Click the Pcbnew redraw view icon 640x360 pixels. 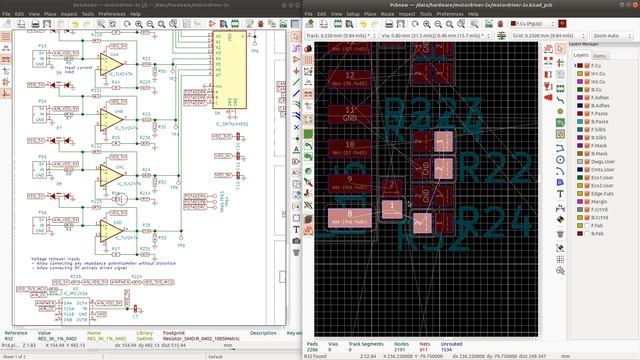(x=415, y=24)
